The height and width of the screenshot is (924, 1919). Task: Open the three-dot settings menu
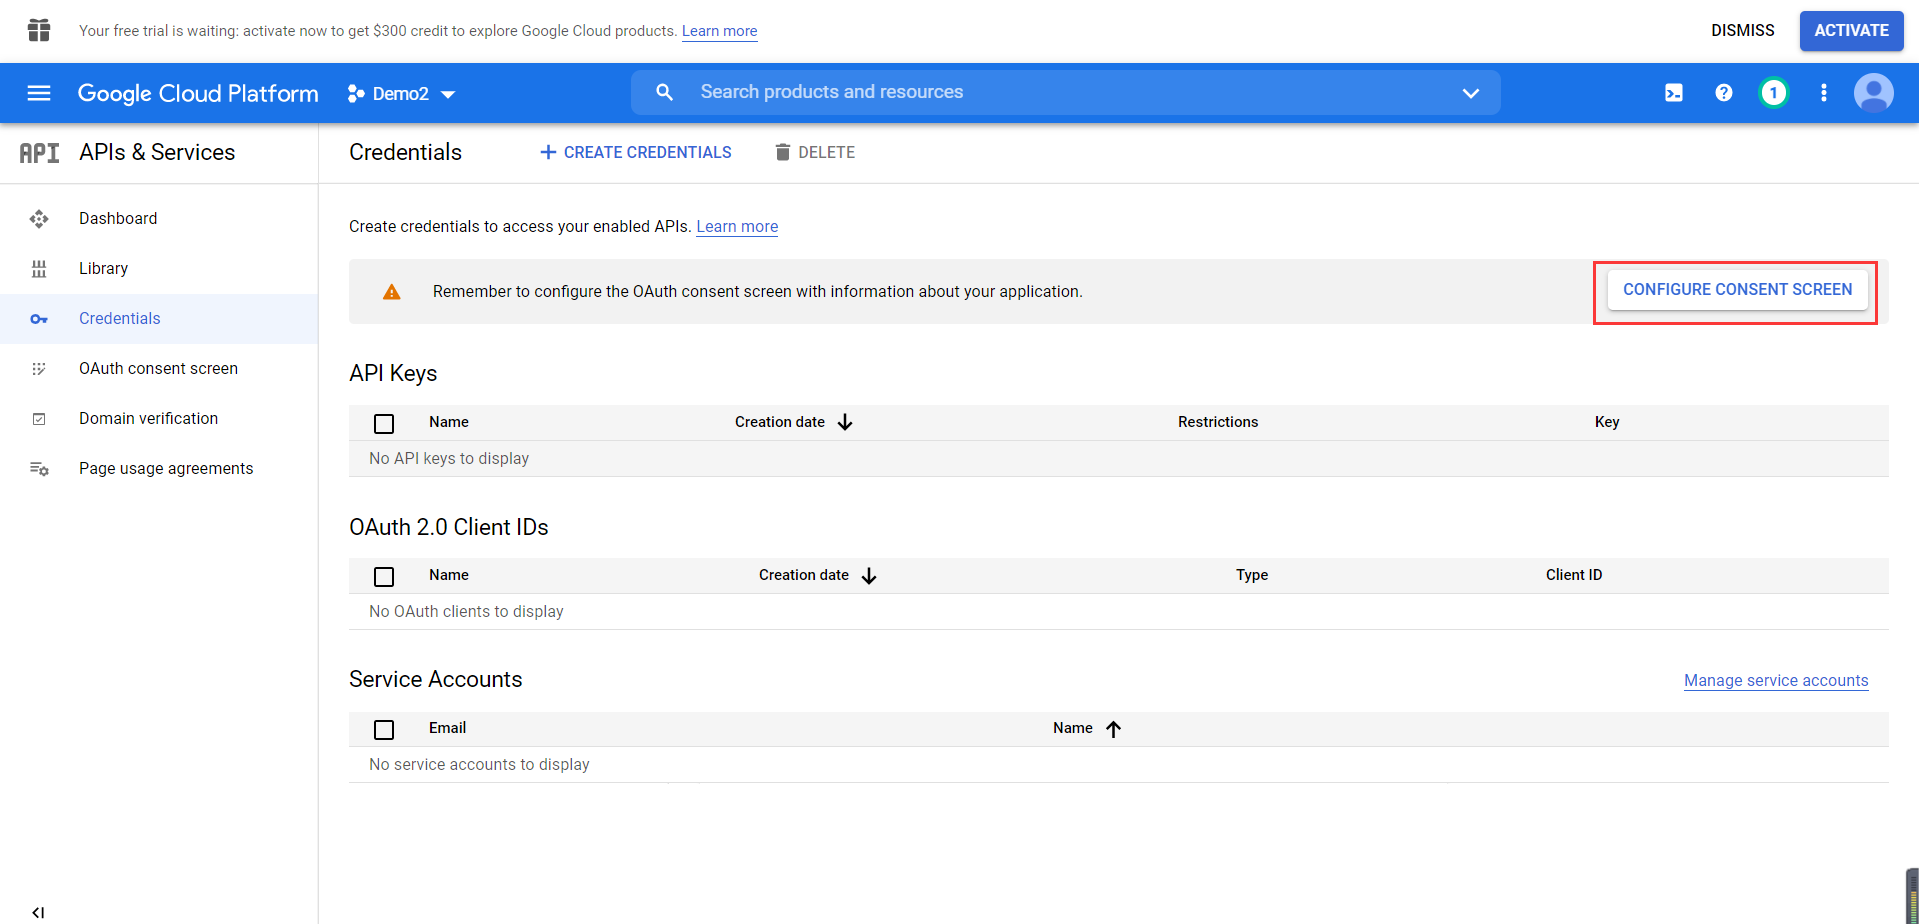pos(1823,93)
